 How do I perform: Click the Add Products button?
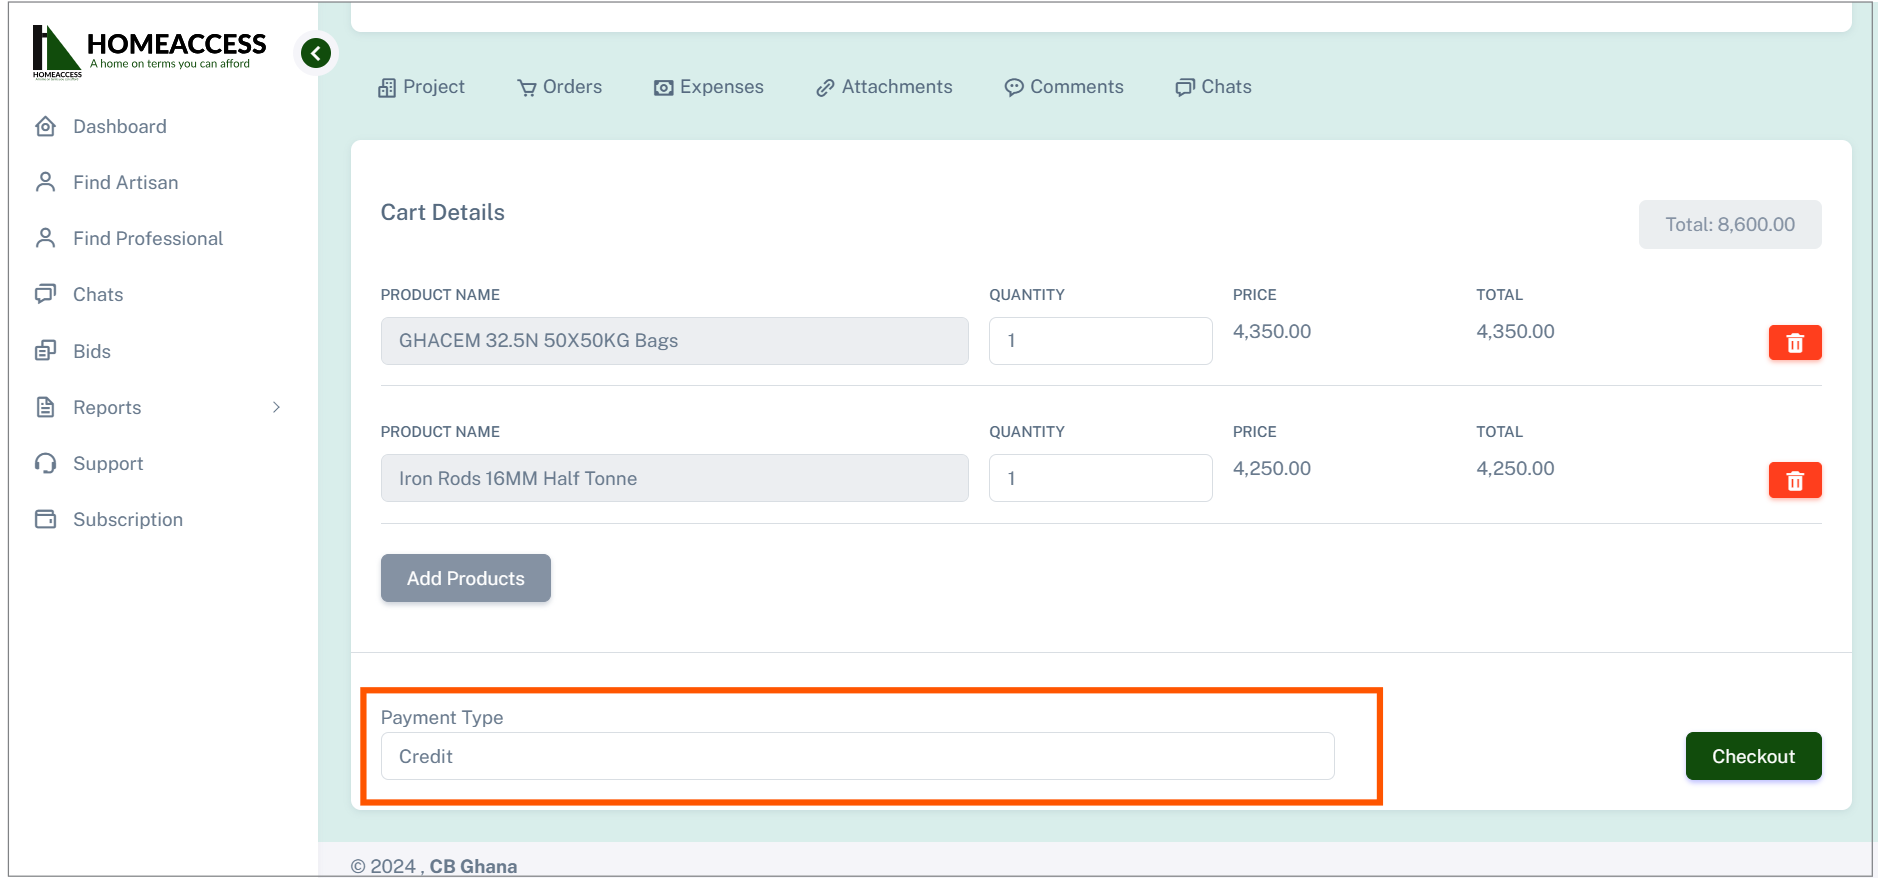pyautogui.click(x=466, y=578)
